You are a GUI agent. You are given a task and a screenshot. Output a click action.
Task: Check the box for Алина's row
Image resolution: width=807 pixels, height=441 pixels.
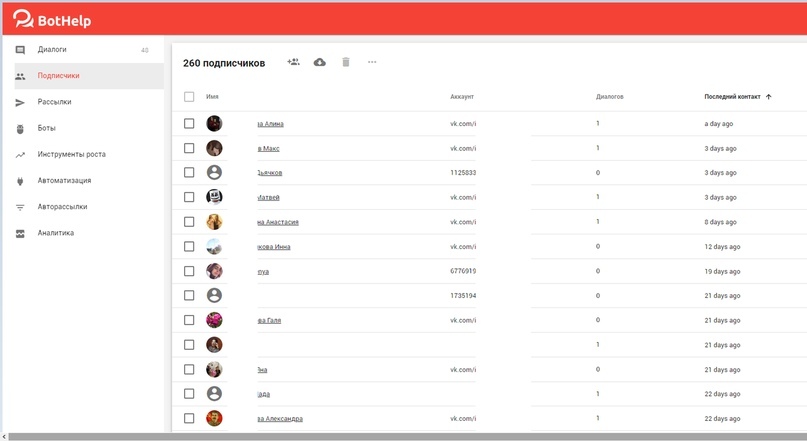[189, 123]
